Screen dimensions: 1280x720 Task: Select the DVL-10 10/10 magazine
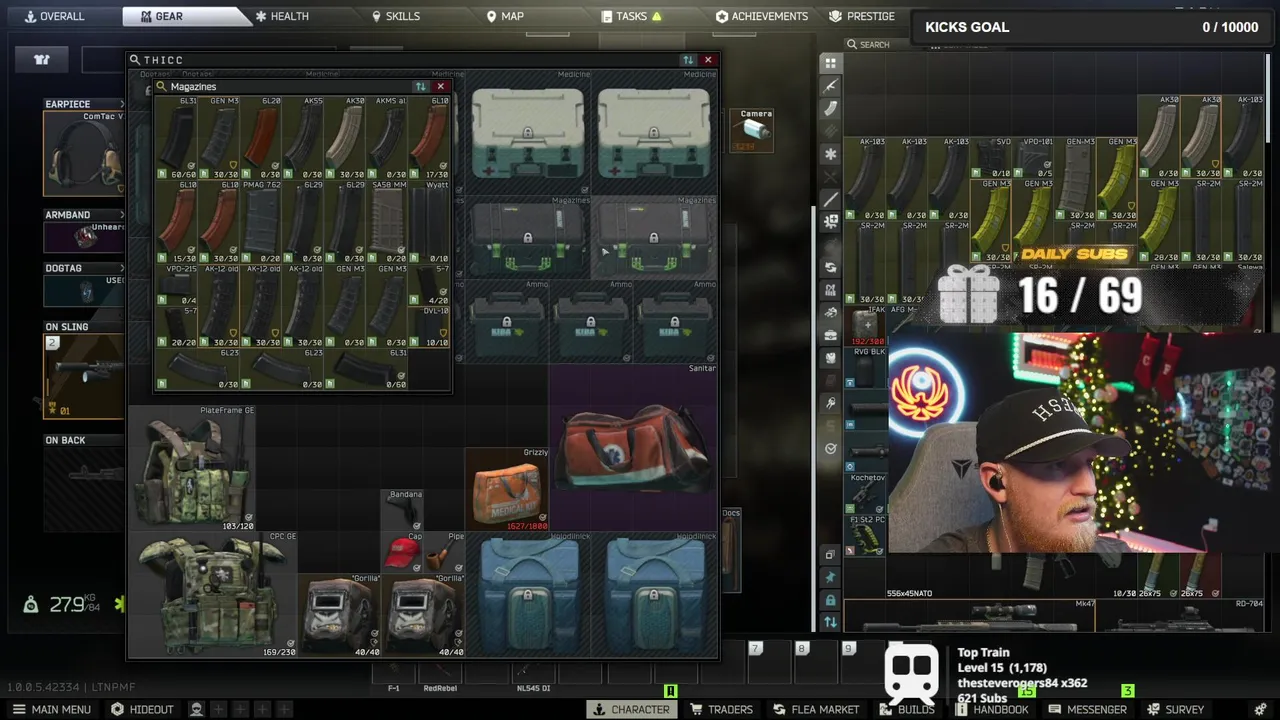428,327
